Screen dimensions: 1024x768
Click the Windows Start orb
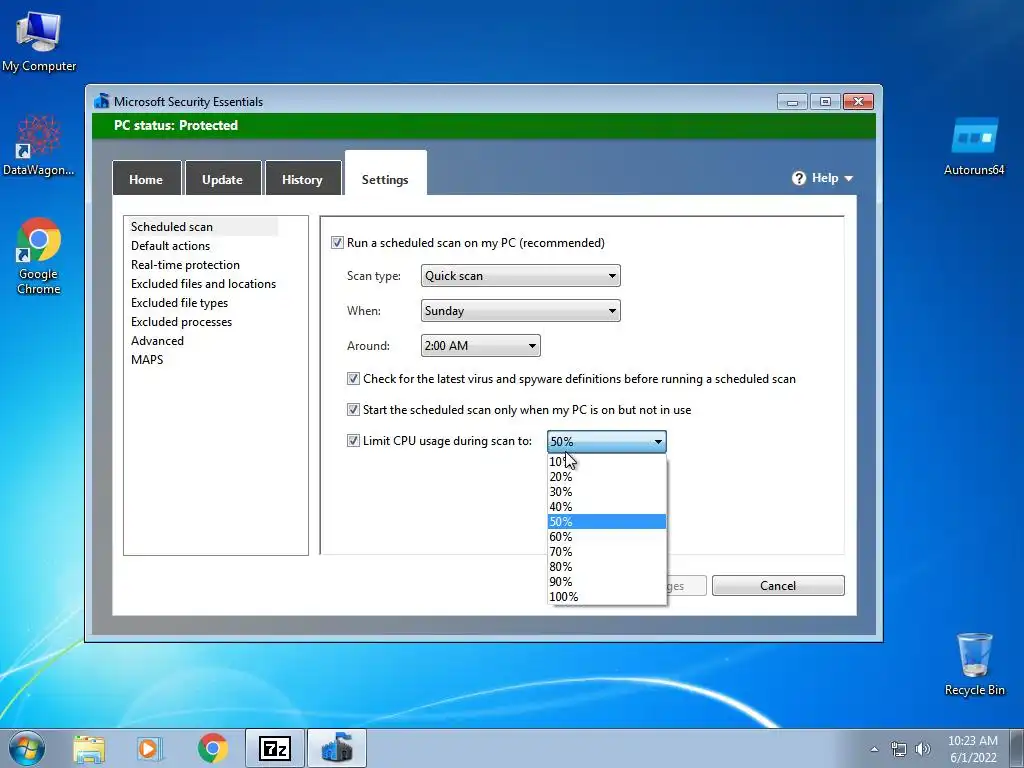(27, 748)
